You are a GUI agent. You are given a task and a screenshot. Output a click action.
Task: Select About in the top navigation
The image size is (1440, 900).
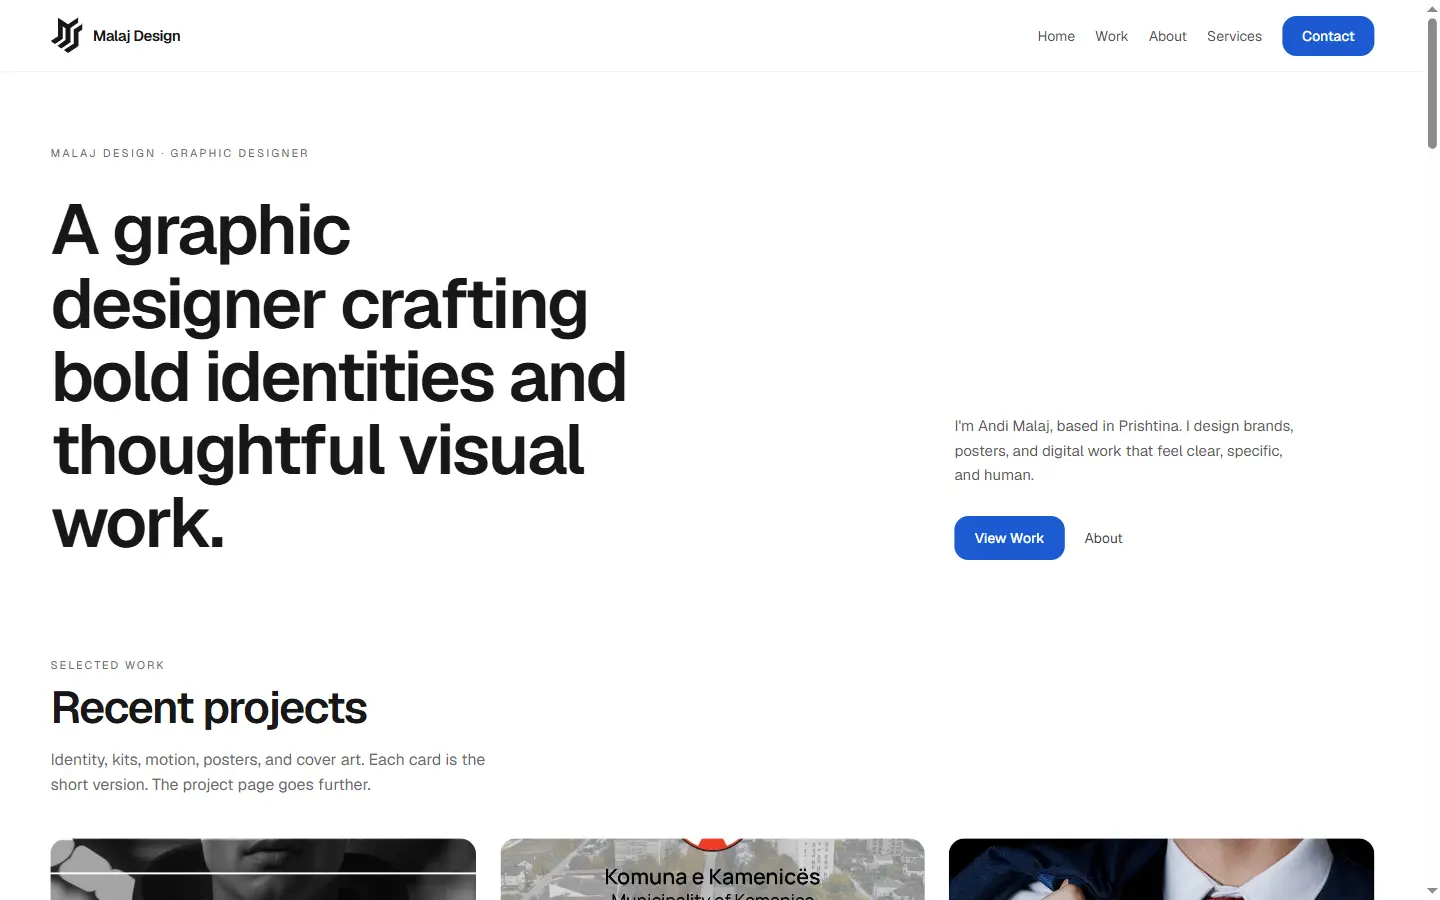tap(1167, 36)
